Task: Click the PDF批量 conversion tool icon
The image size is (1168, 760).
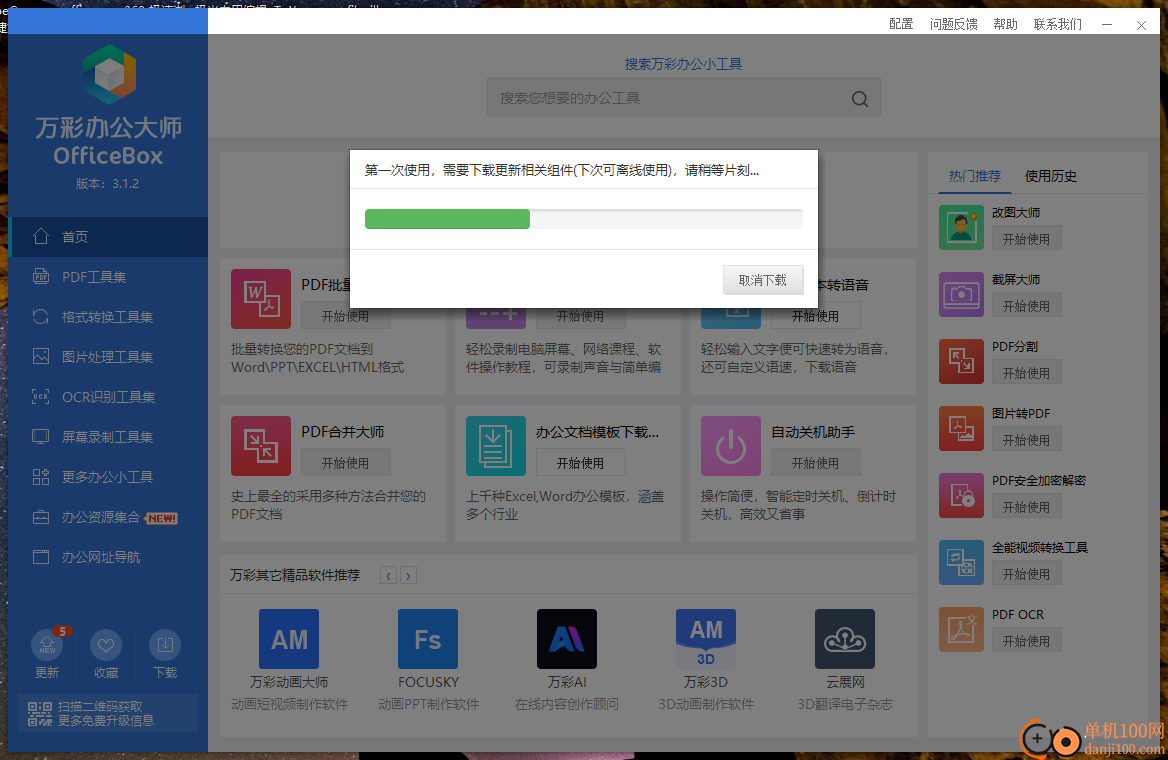Action: 261,299
